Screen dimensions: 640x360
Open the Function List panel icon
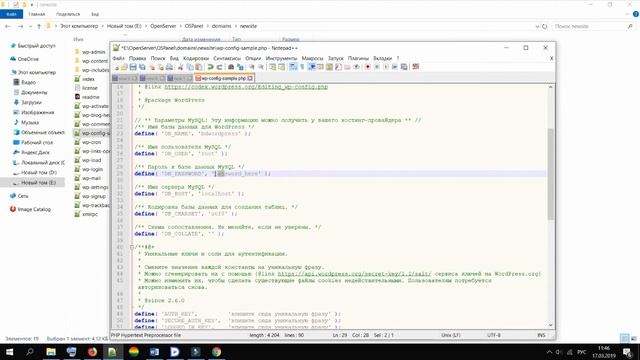[338, 67]
